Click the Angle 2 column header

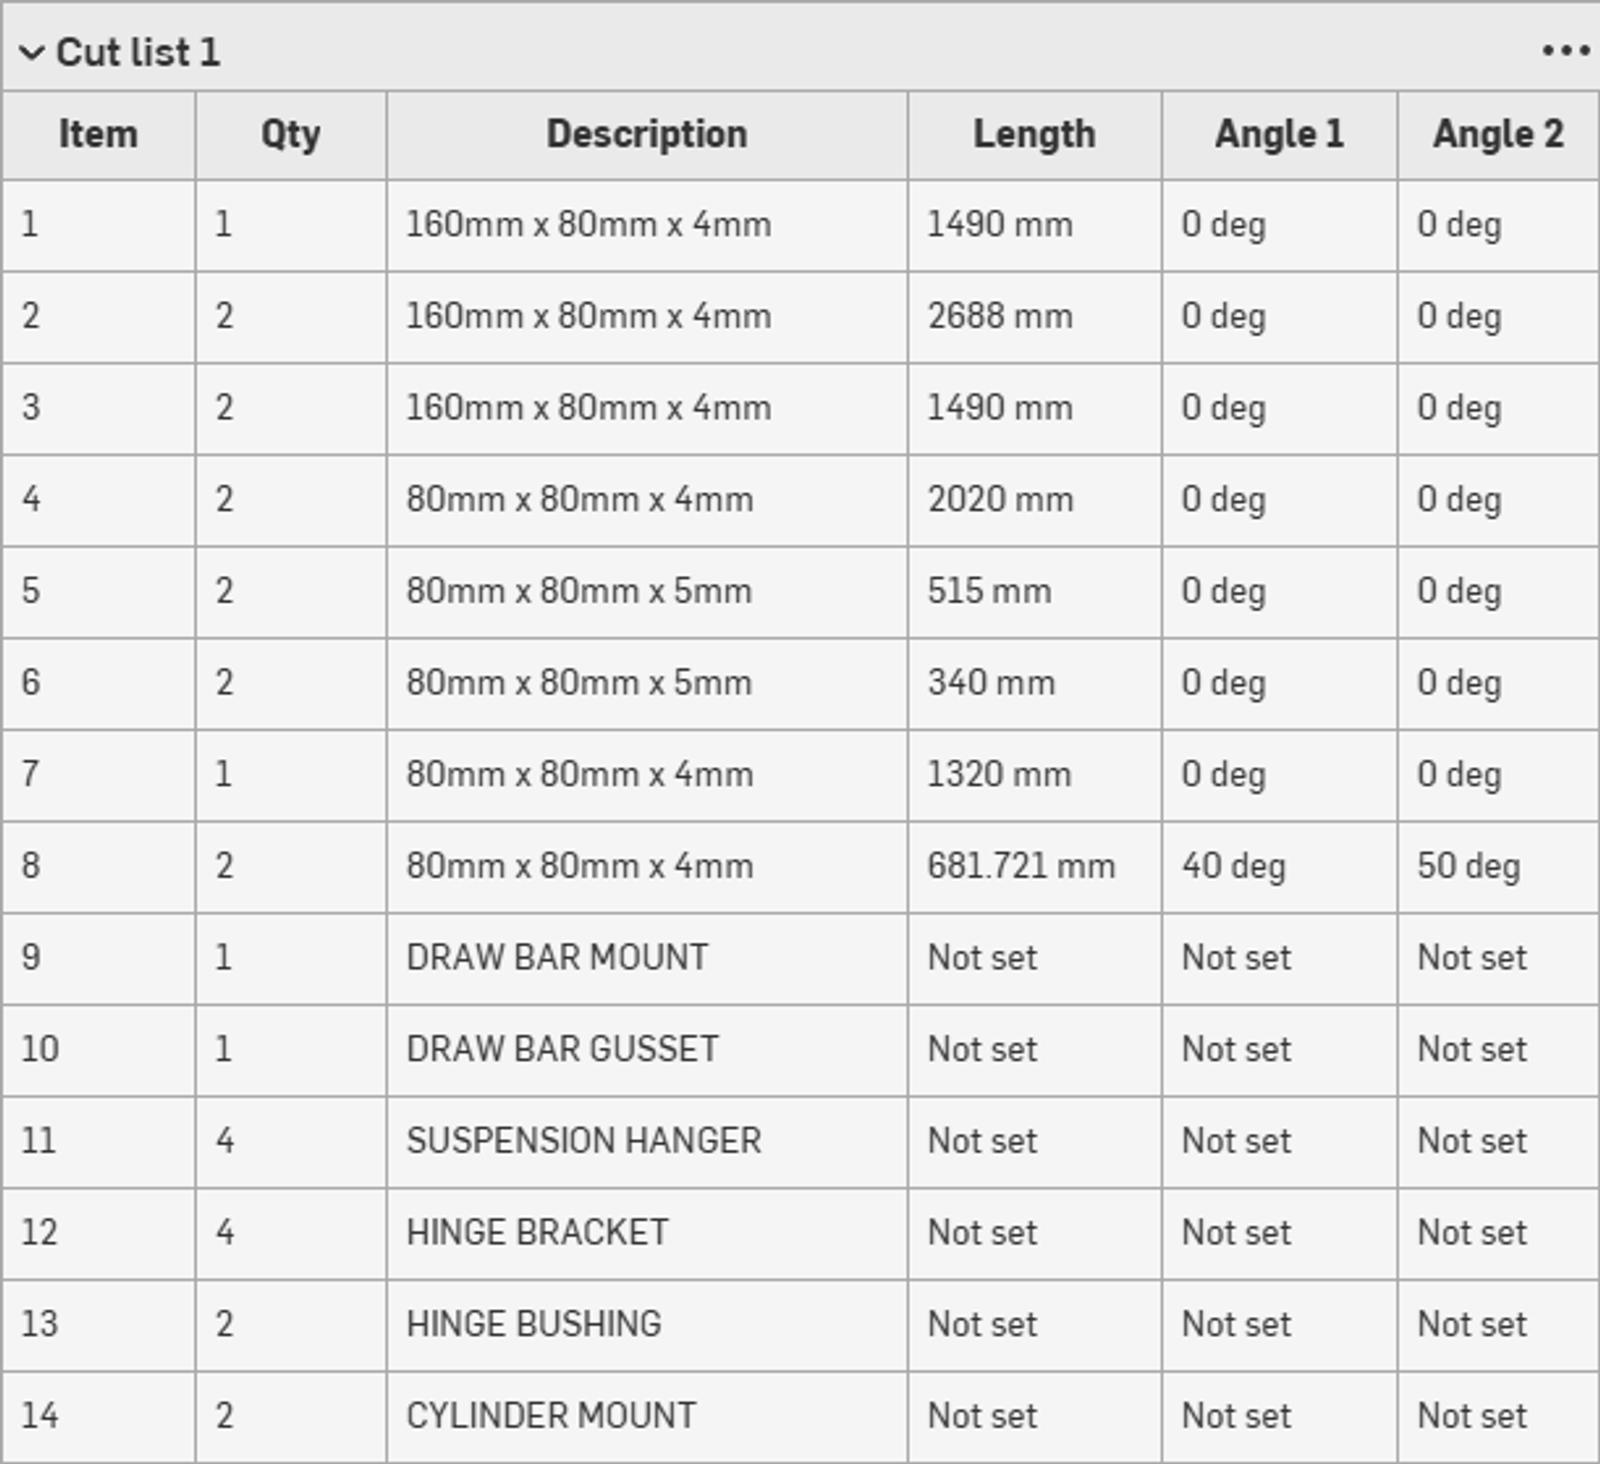1496,133
